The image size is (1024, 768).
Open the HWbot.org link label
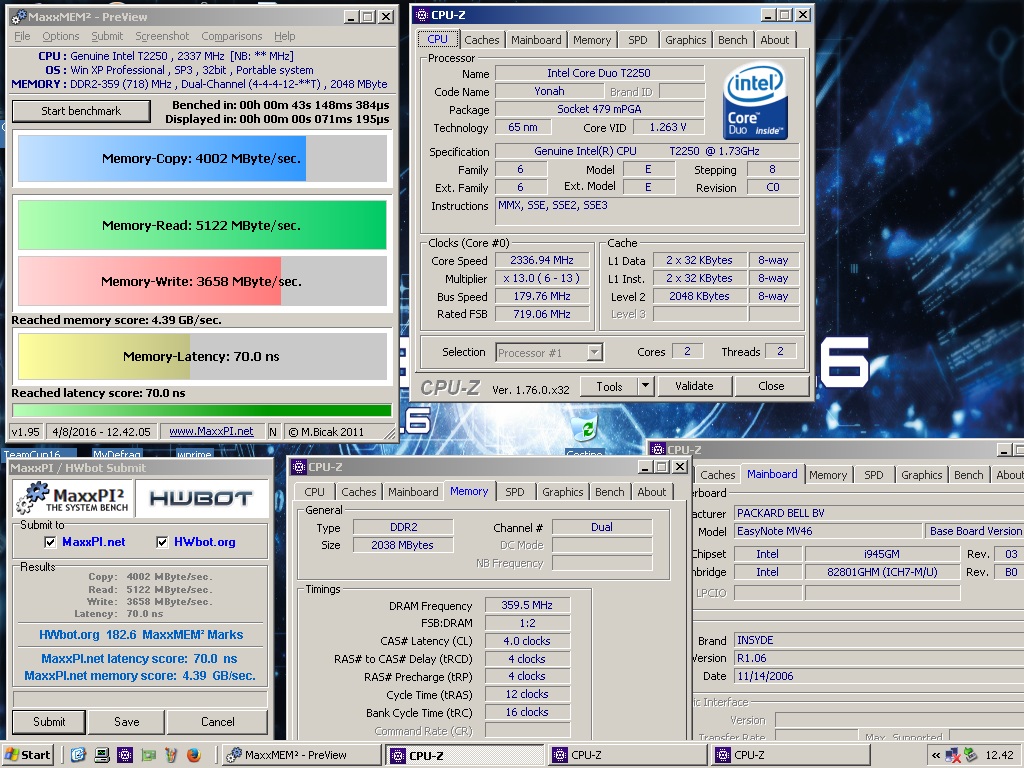[204, 542]
